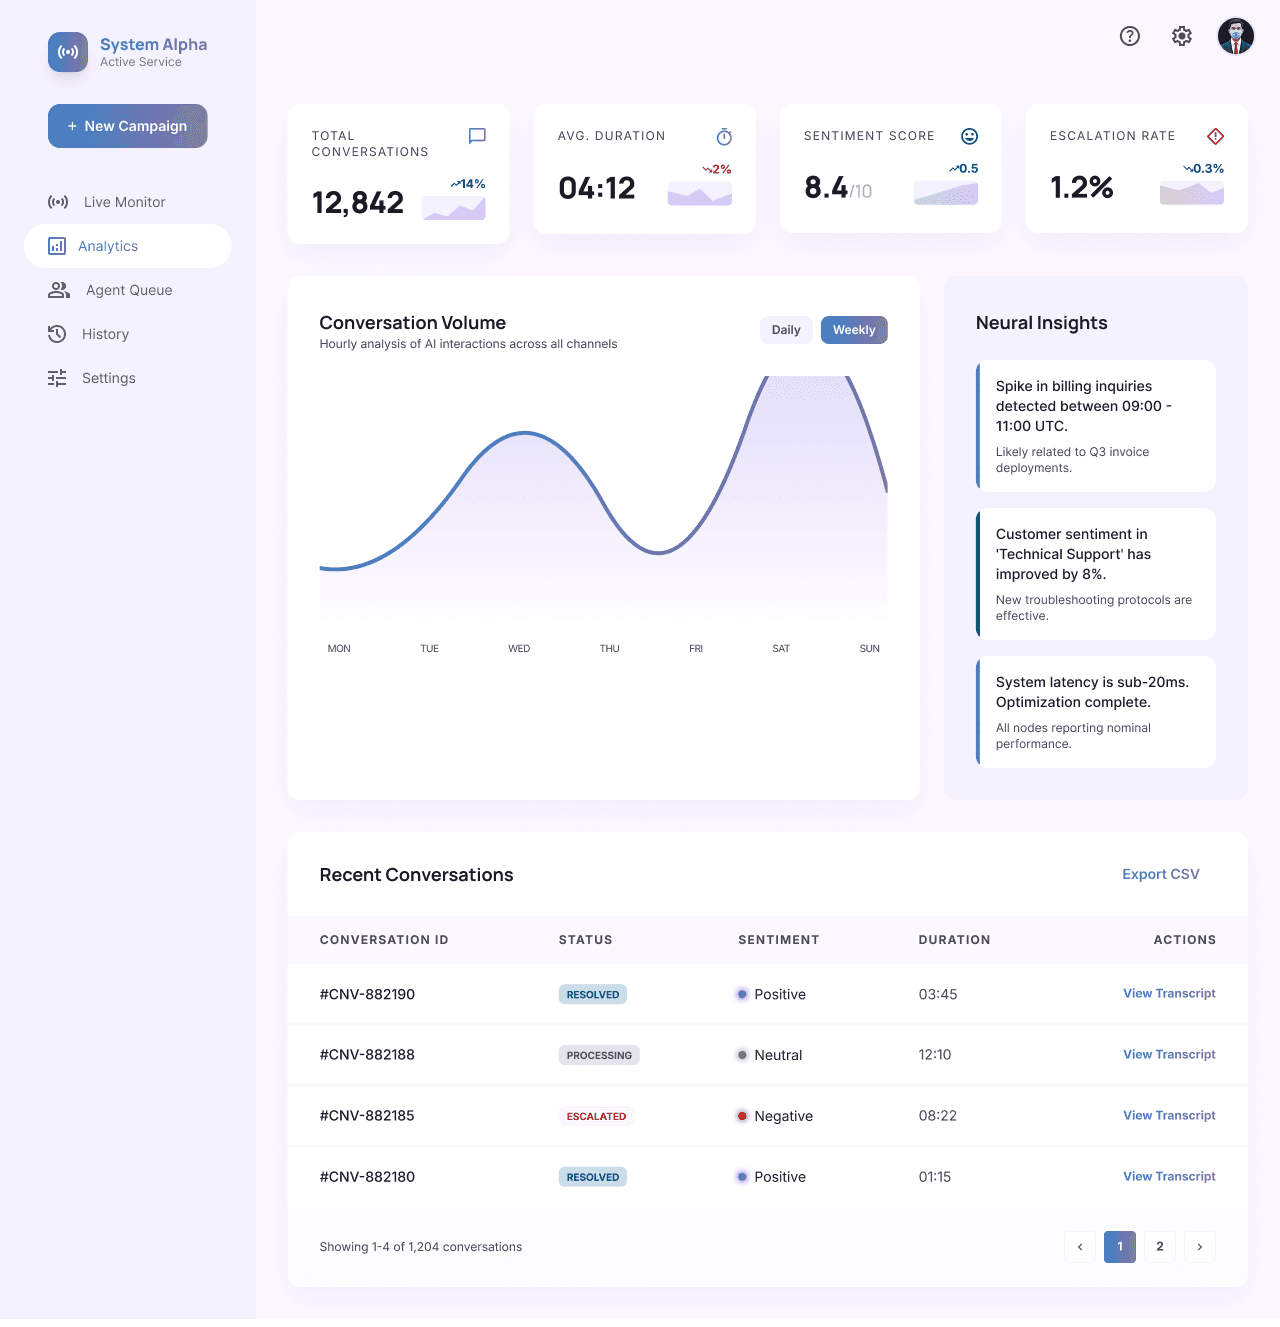This screenshot has width=1280, height=1327.
Task: Open the help question mark icon
Action: click(1130, 36)
